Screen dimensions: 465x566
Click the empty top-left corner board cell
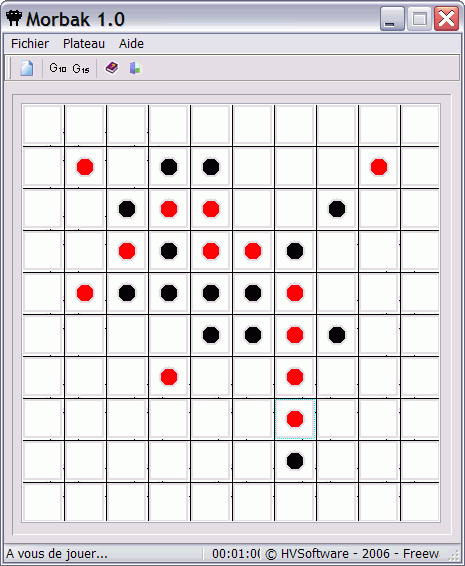coord(43,125)
